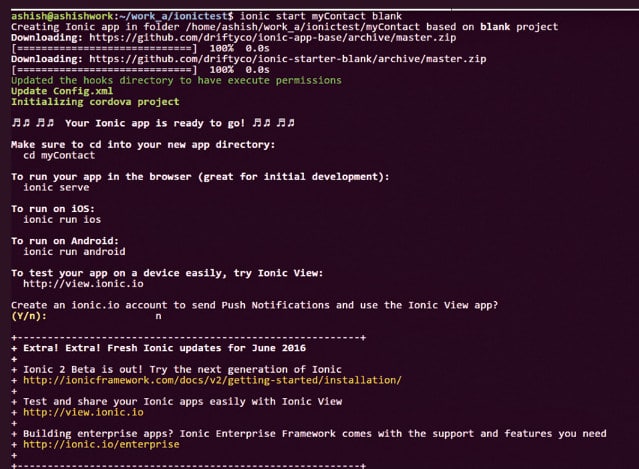639x469 pixels.
Task: Click the progress bar under the ionic-starter-blank download
Action: click(102, 70)
